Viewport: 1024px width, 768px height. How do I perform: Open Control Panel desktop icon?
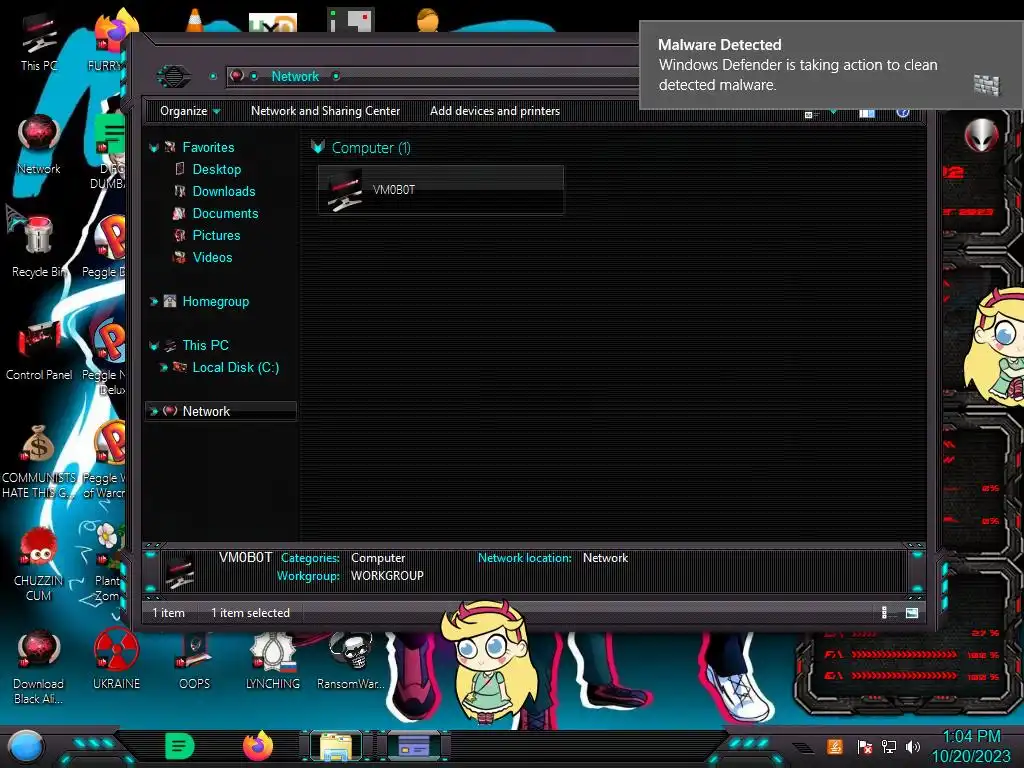tap(38, 350)
